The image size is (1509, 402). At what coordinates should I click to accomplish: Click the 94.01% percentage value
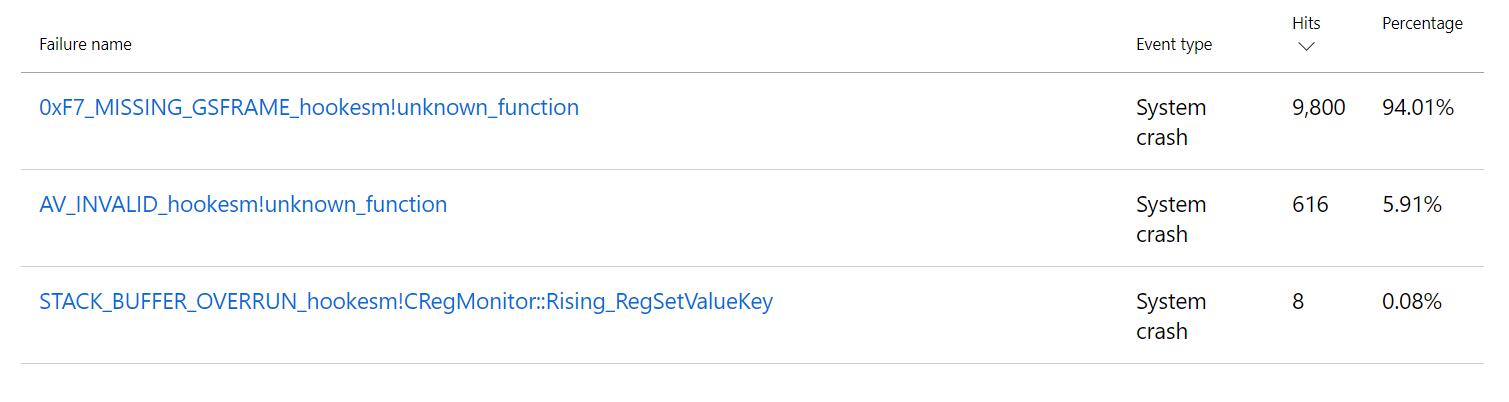(x=1417, y=107)
